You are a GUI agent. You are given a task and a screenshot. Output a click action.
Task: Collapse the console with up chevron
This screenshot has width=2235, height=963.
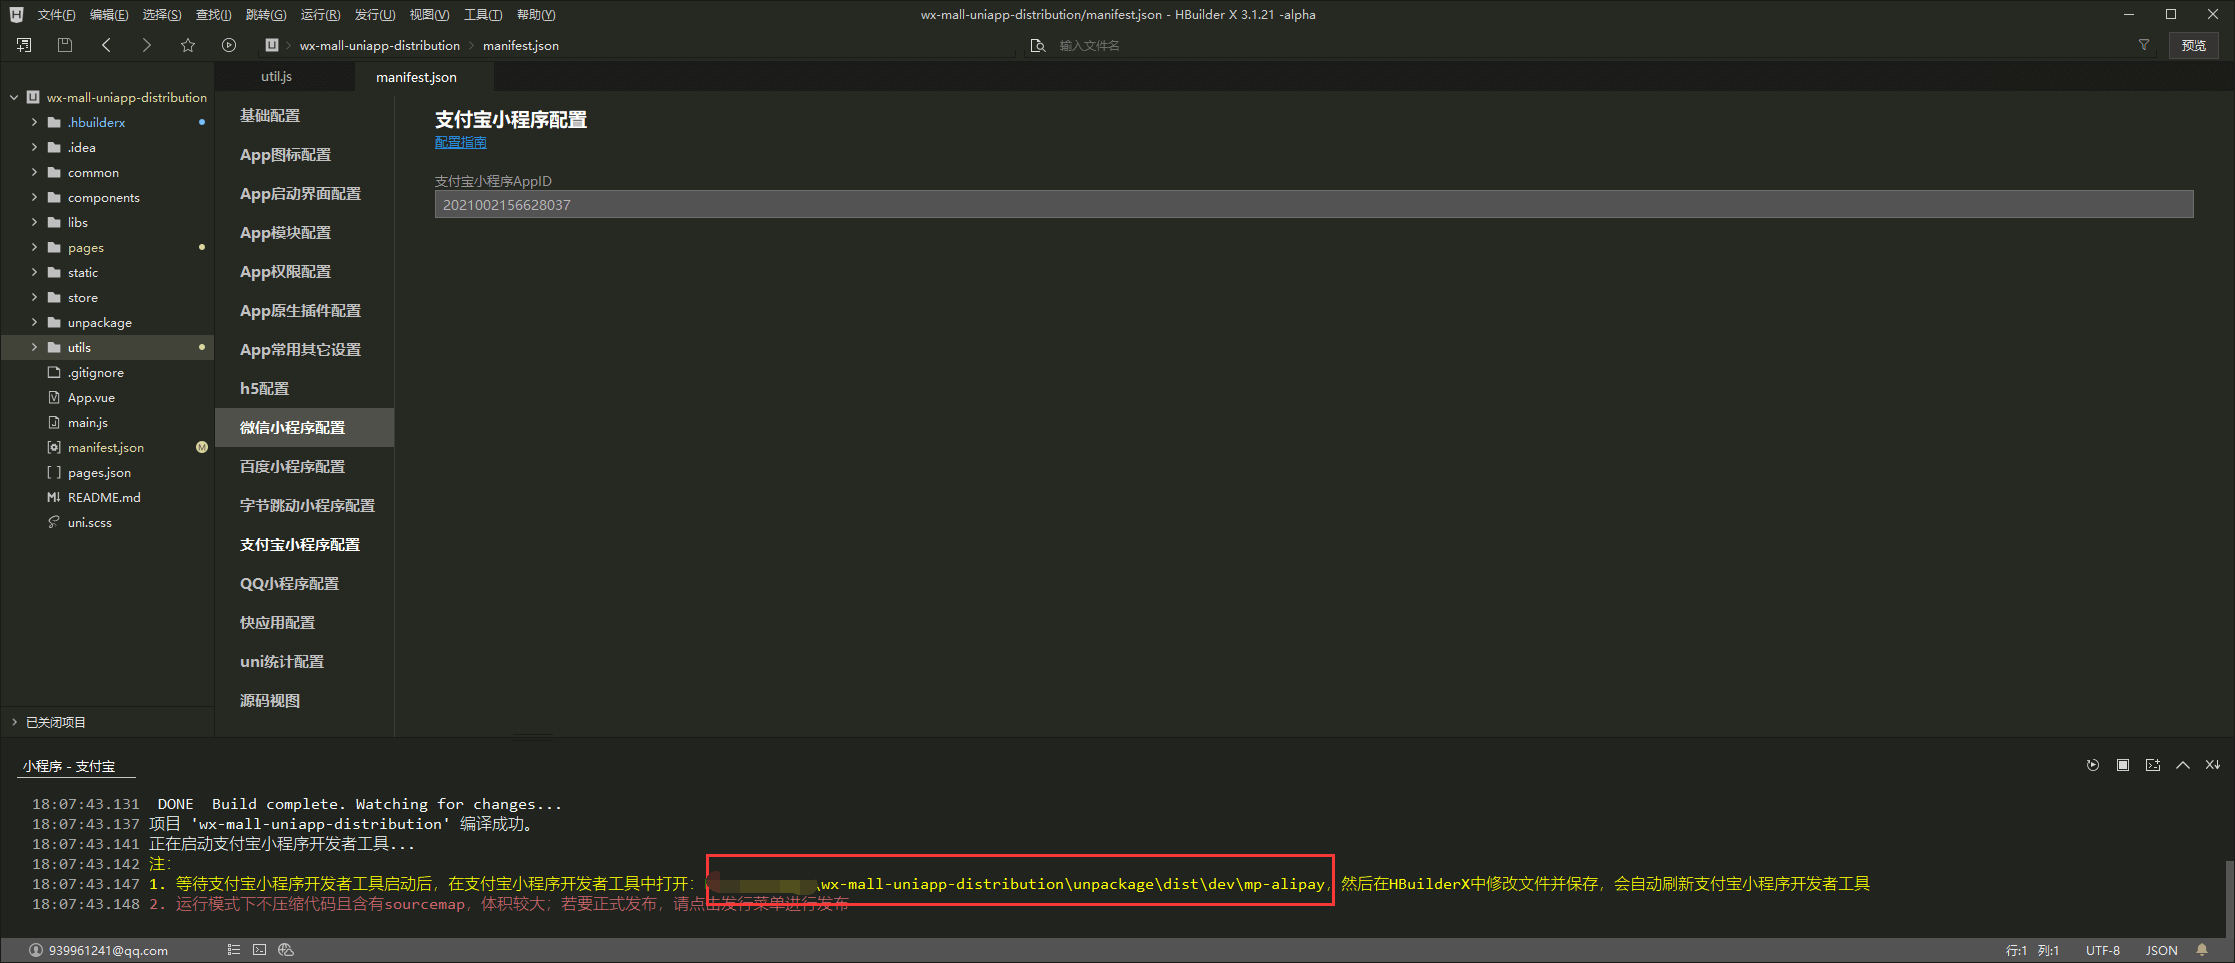pyautogui.click(x=2183, y=765)
